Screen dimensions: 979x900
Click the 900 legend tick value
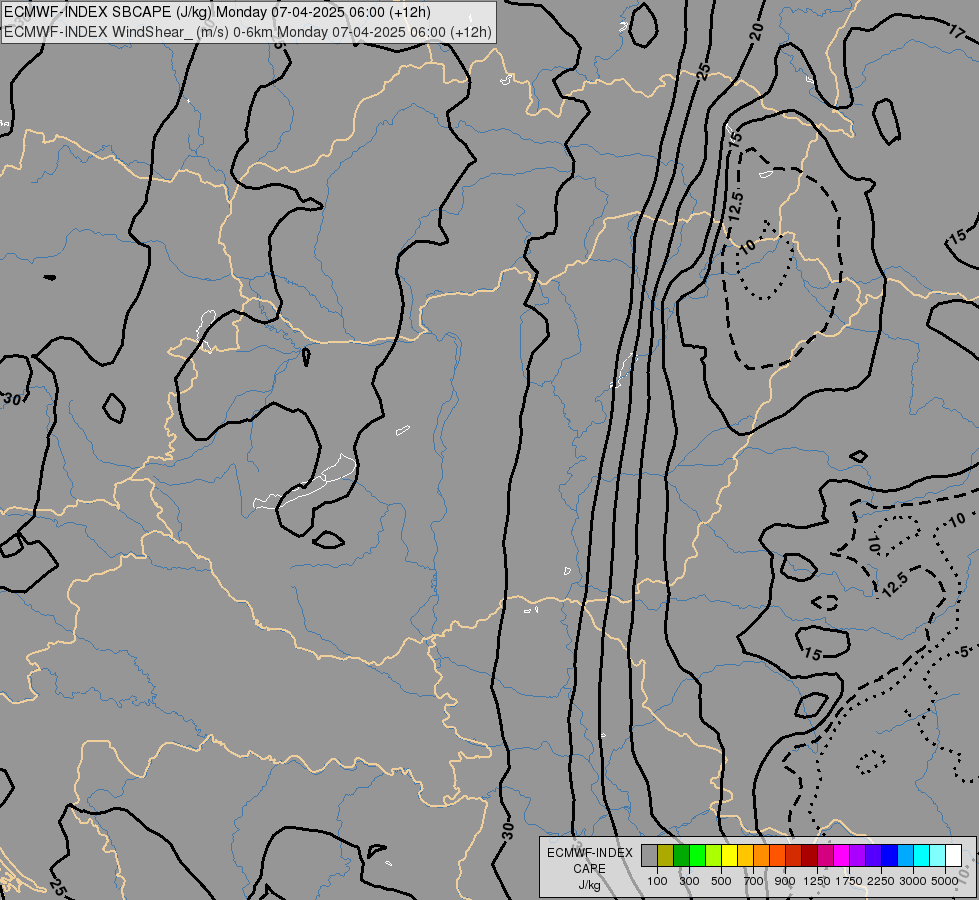click(785, 881)
